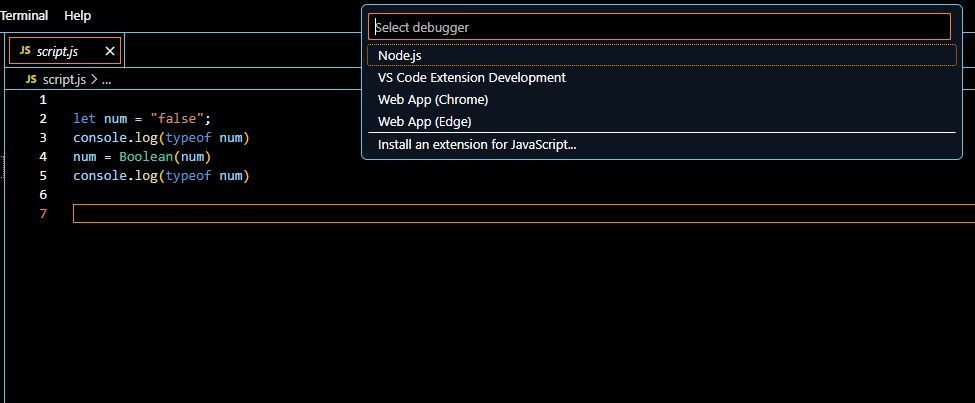Choose VS Code Extension Development debugger

pyautogui.click(x=662, y=78)
